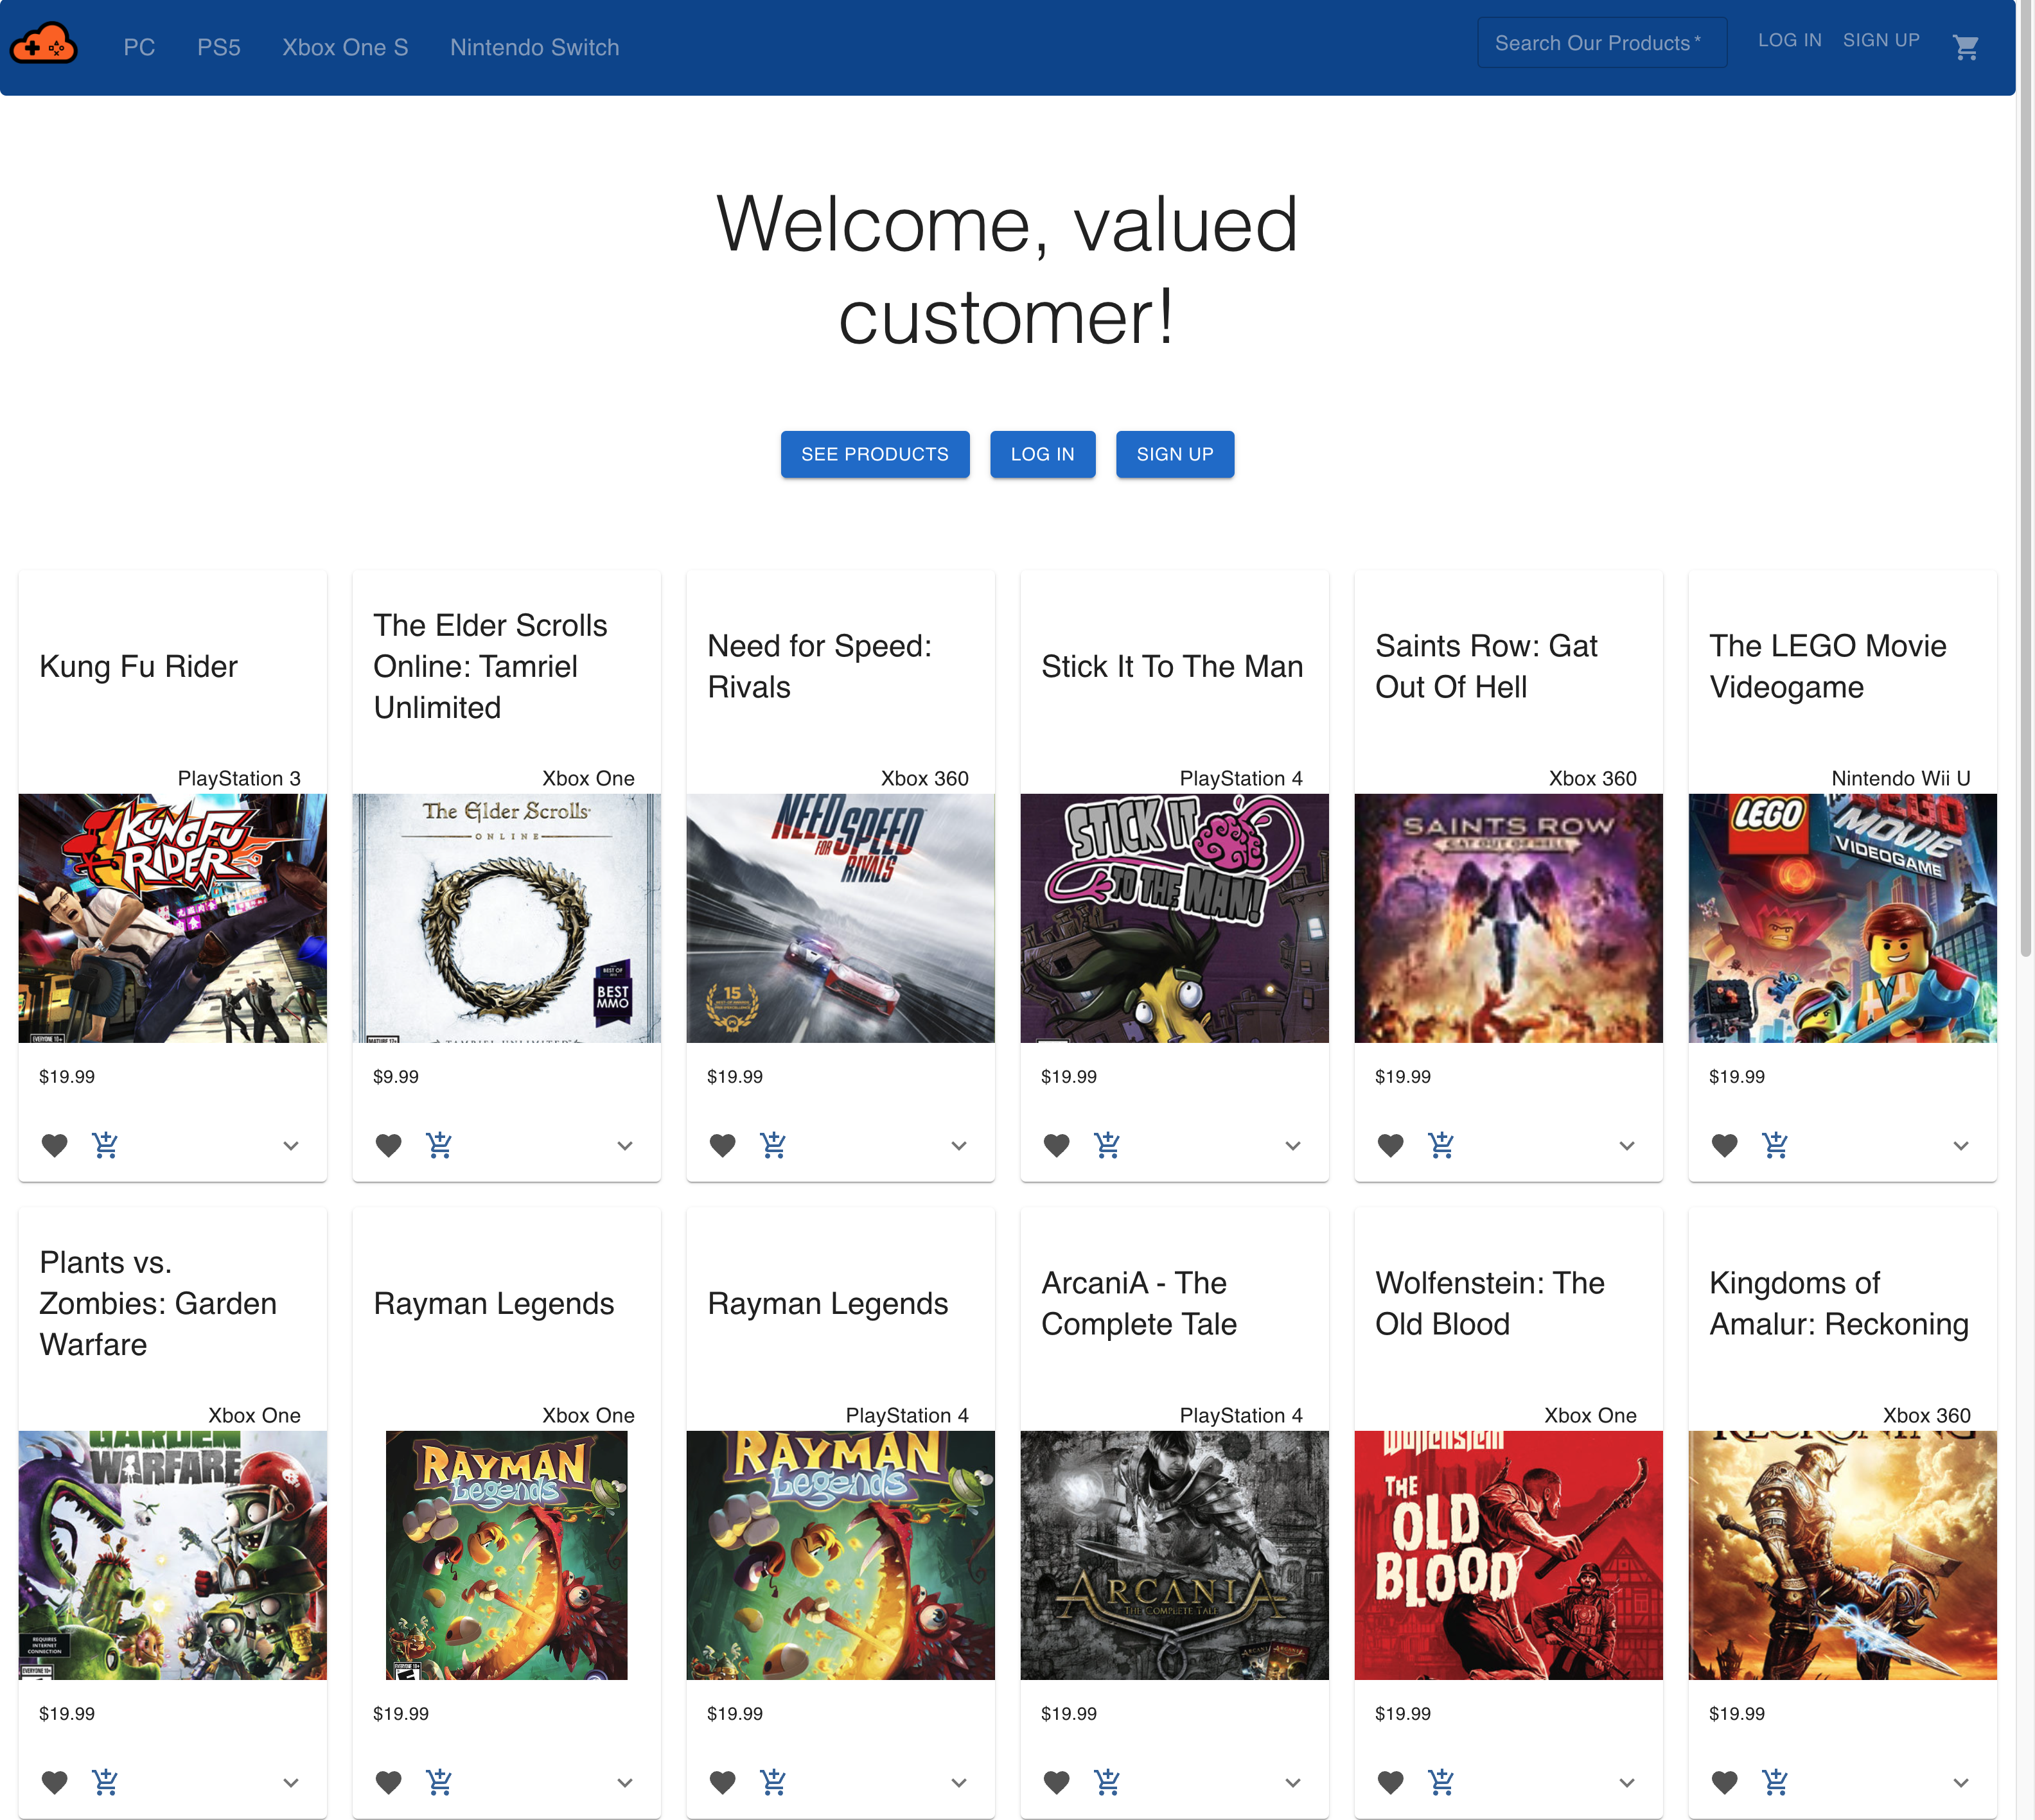This screenshot has width=2035, height=1820.
Task: Add Wolfenstein: The Old Blood to cart
Action: [1441, 1782]
